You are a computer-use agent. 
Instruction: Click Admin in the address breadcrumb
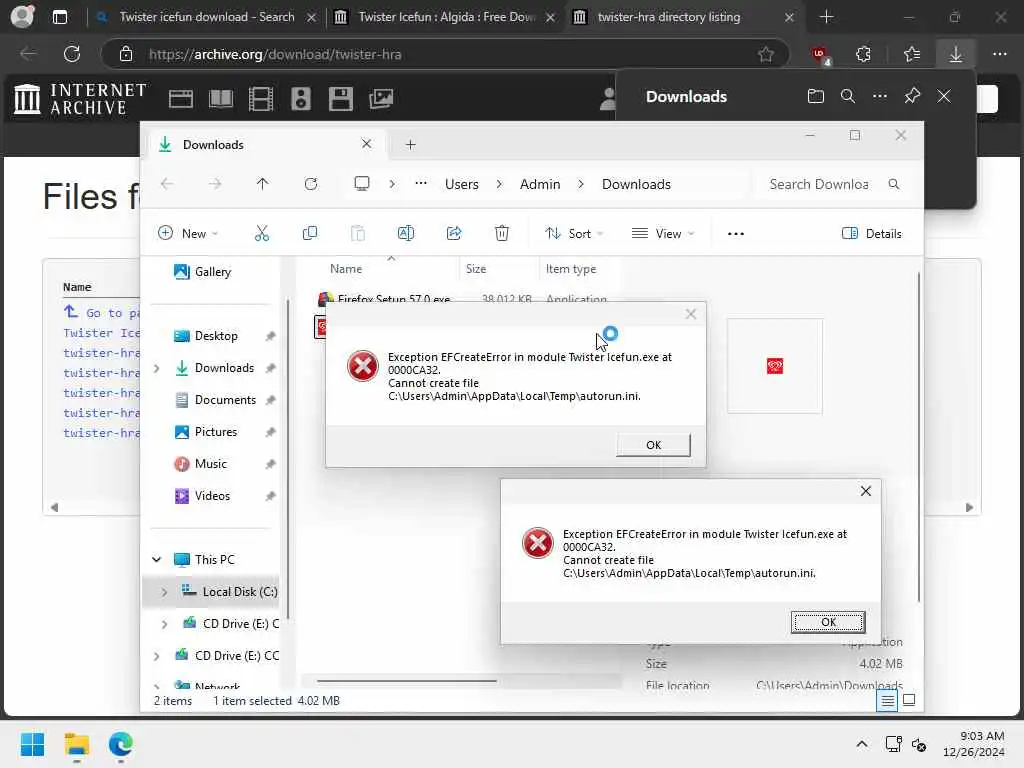(540, 184)
